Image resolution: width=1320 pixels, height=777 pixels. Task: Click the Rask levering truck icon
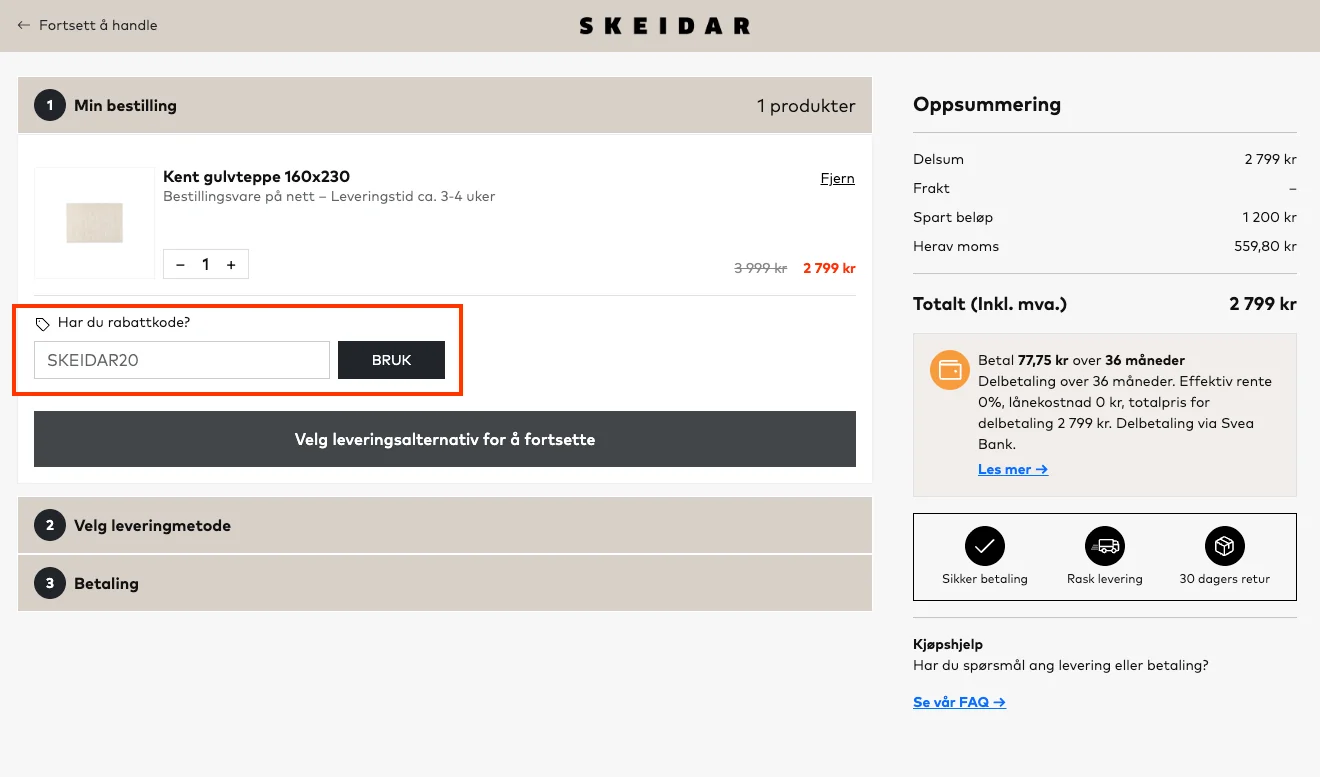tap(1105, 546)
